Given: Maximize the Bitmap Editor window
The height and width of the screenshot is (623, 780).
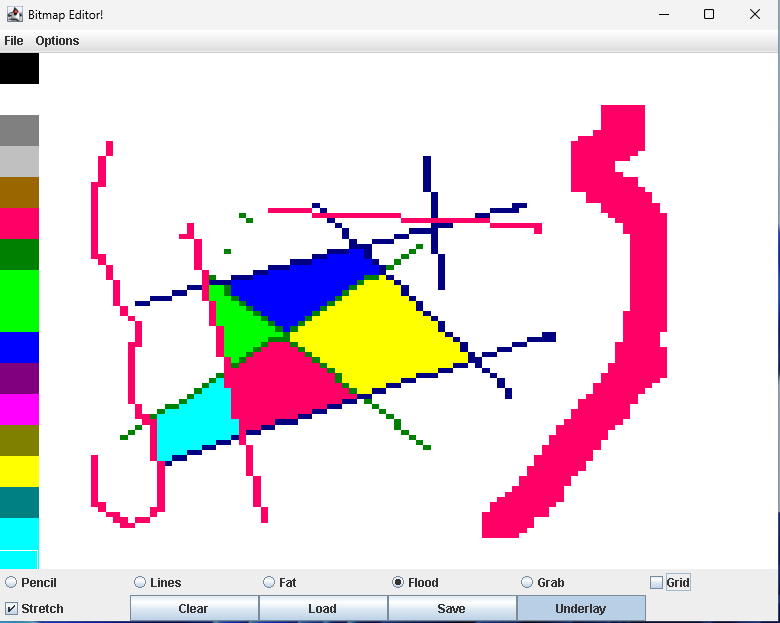Looking at the screenshot, I should coord(709,14).
